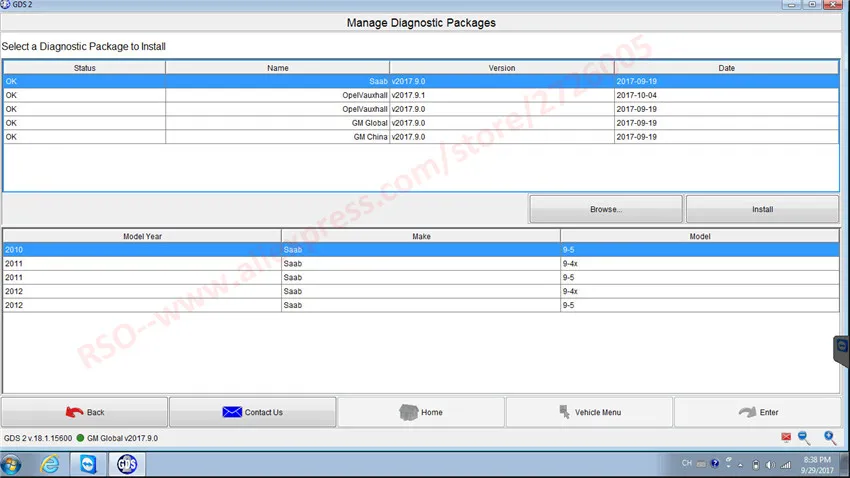This screenshot has height=478, width=850.
Task: Click the packages Date column header
Action: [726, 68]
